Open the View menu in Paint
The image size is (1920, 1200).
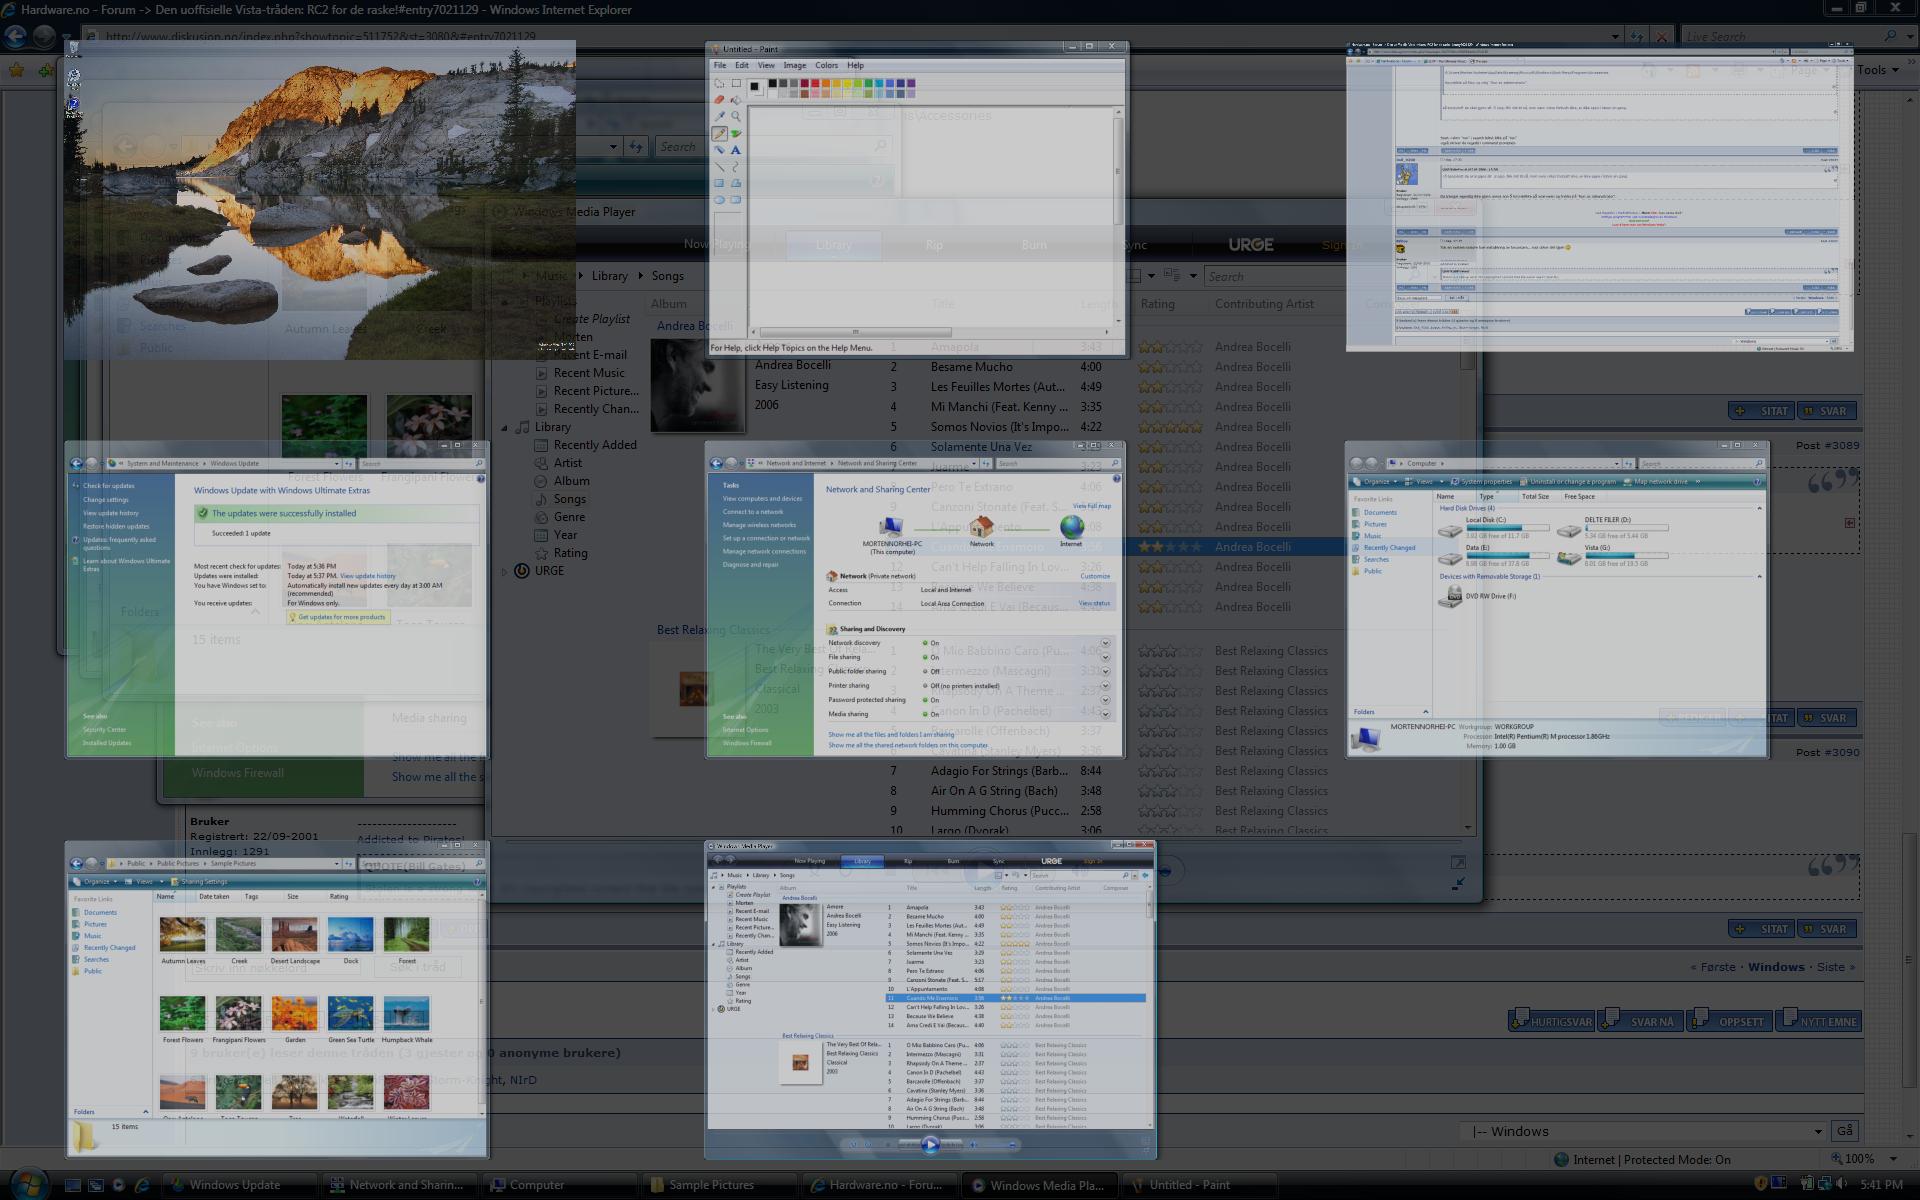[765, 65]
